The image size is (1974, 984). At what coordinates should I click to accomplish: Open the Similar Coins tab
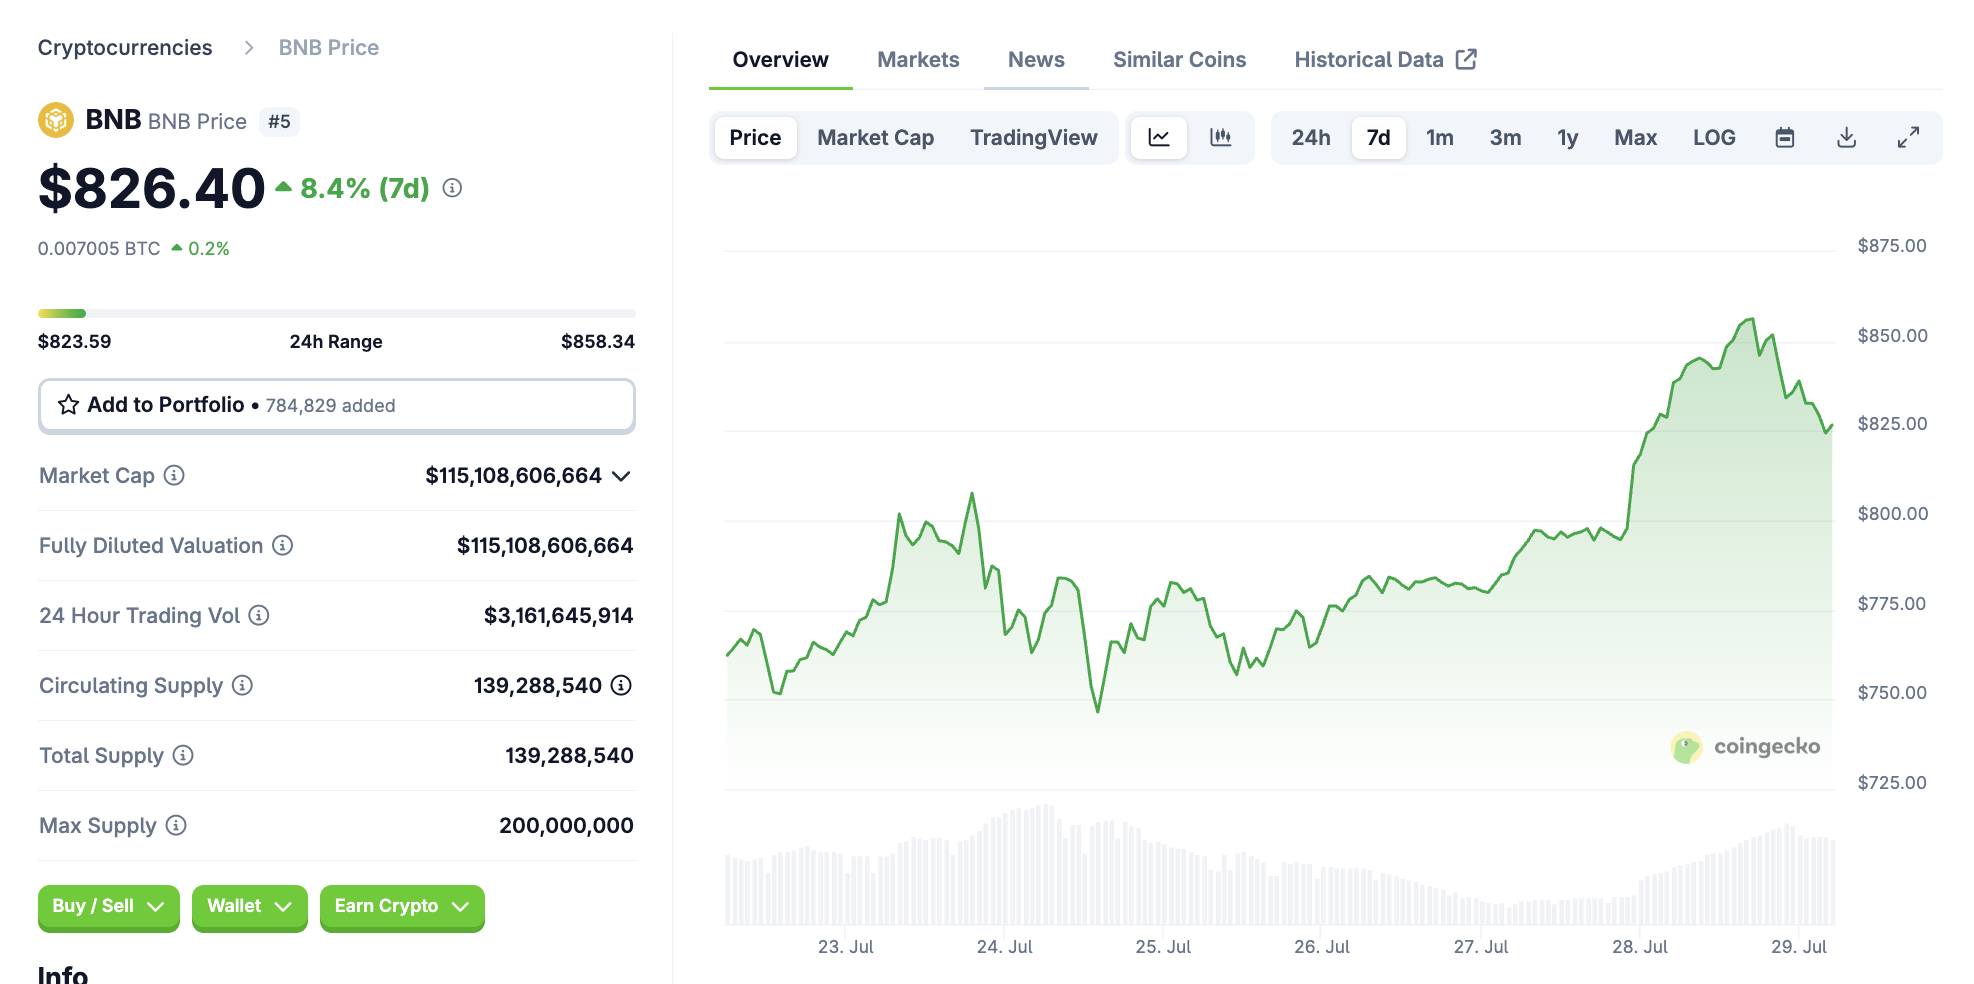(x=1180, y=60)
